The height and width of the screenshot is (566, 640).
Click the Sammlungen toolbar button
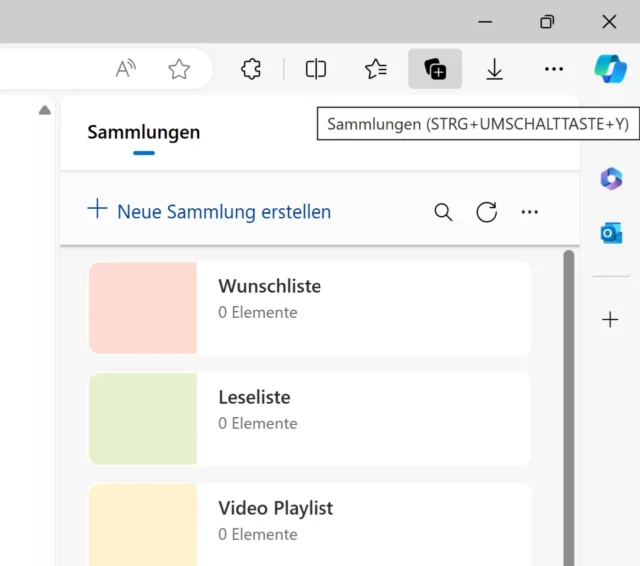pos(435,69)
